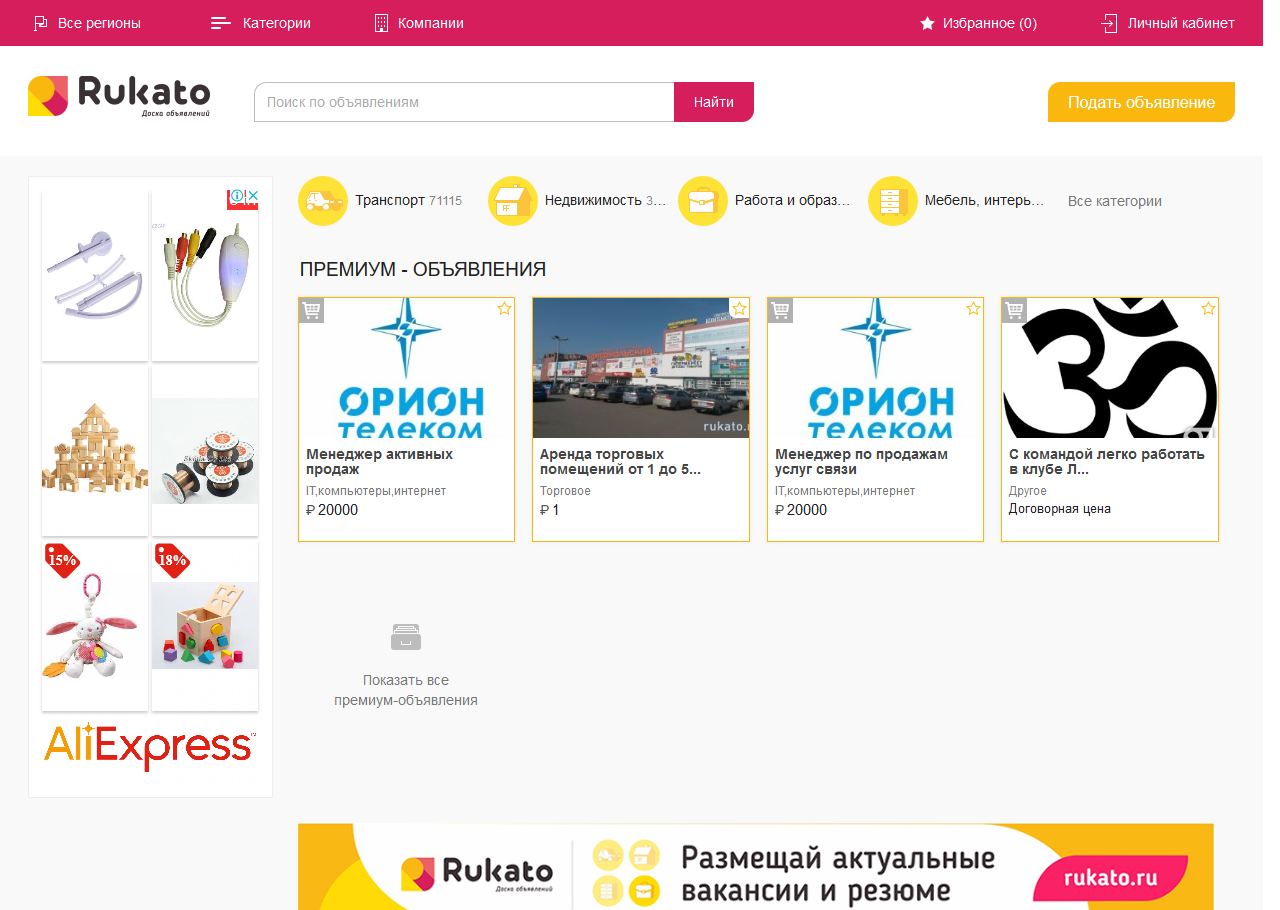
Task: Open the Transport category icon
Action: [323, 201]
